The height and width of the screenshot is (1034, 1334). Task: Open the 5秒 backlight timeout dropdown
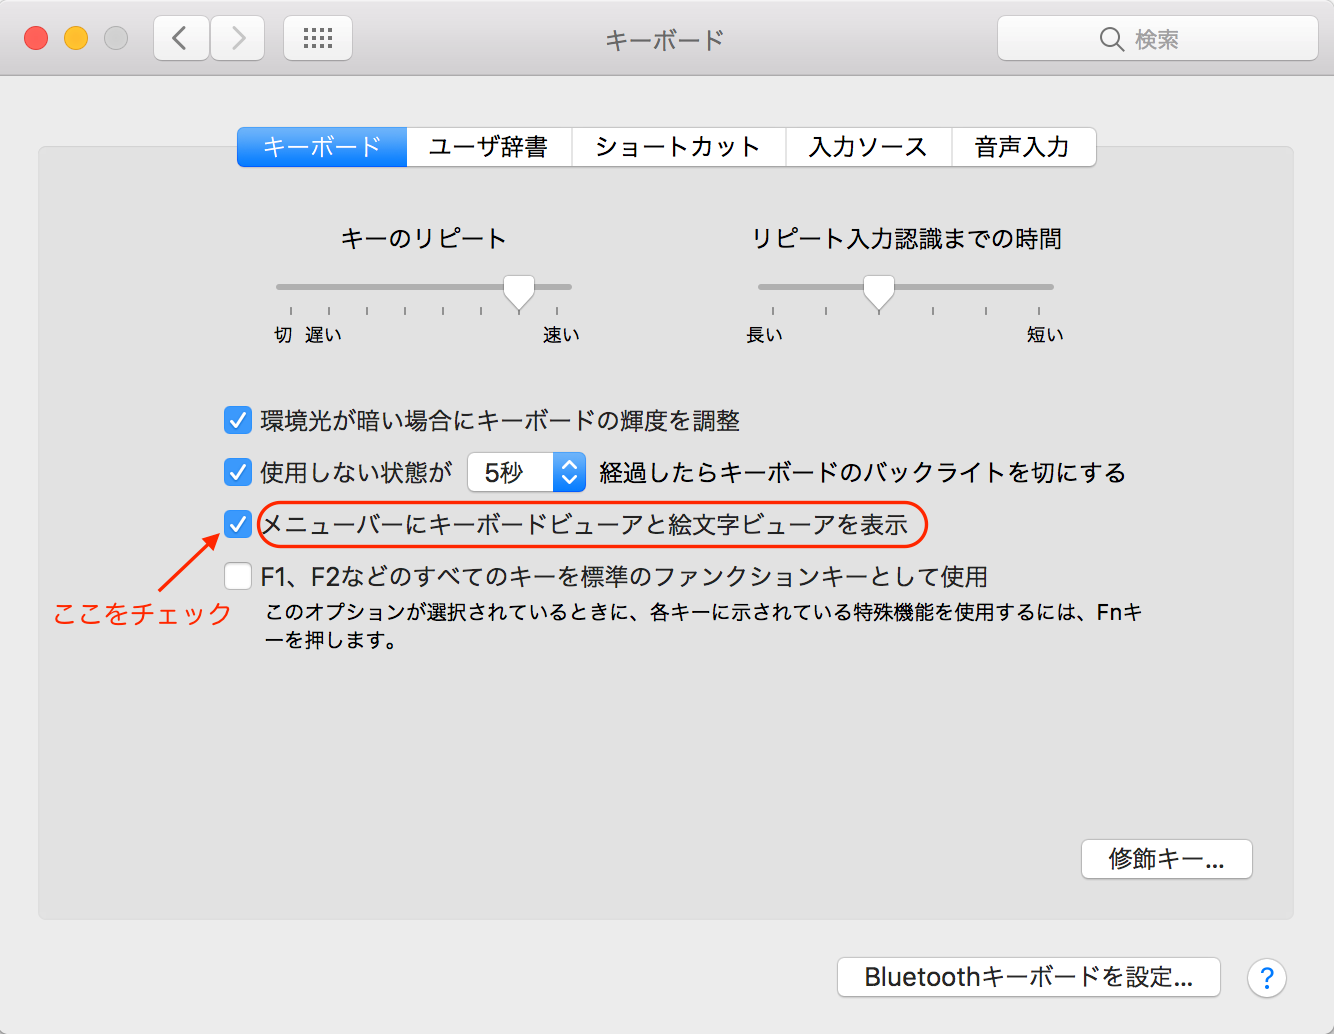527,472
